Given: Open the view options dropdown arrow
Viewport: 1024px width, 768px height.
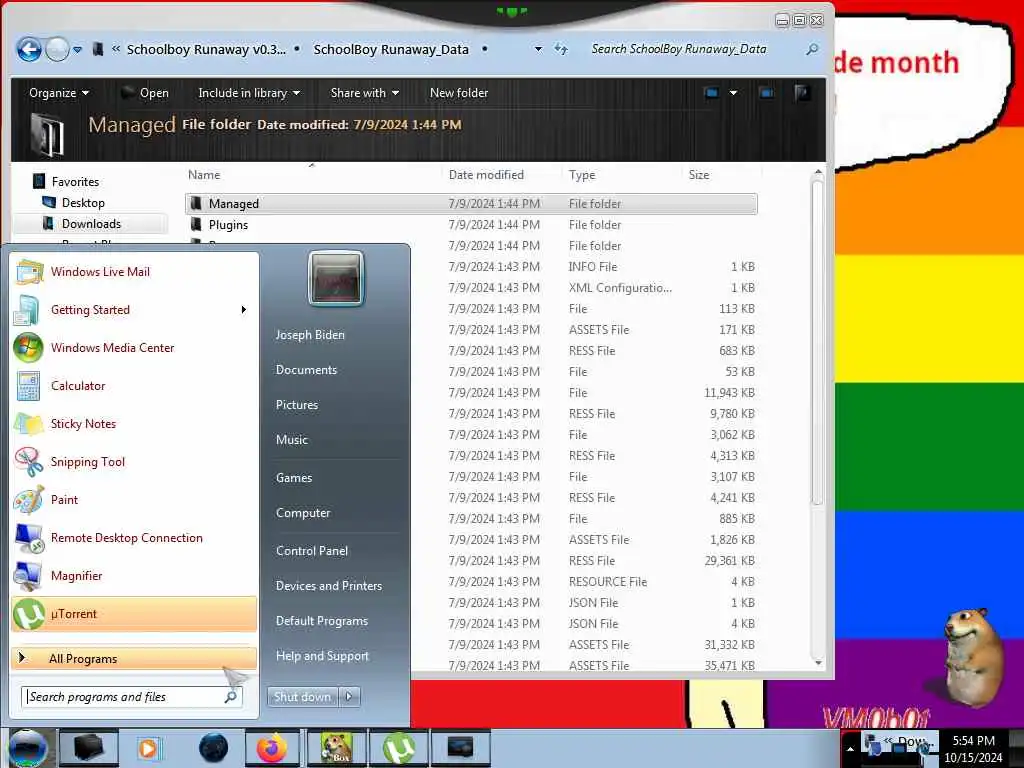Looking at the screenshot, I should click(x=733, y=93).
